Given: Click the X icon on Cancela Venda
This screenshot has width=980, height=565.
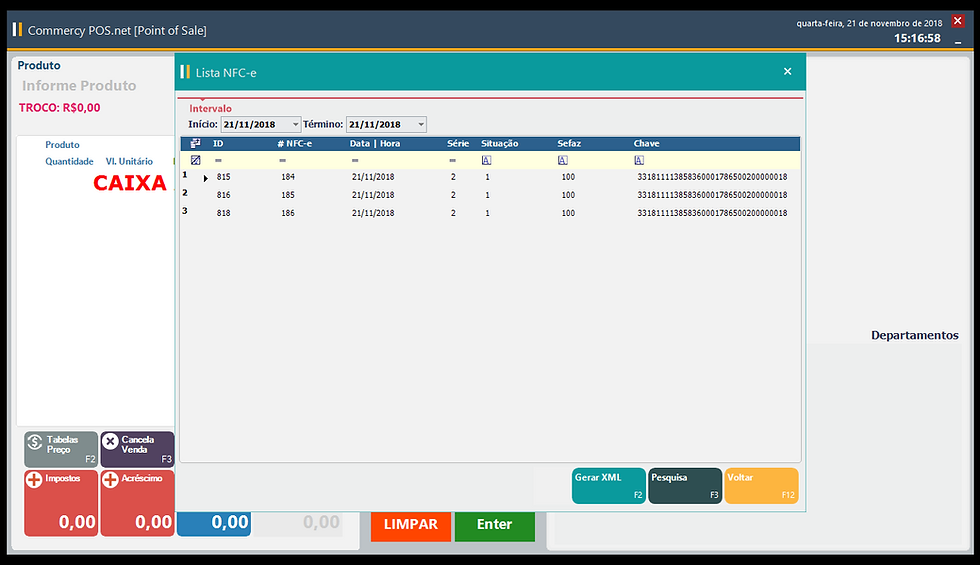Looking at the screenshot, I should pyautogui.click(x=110, y=442).
